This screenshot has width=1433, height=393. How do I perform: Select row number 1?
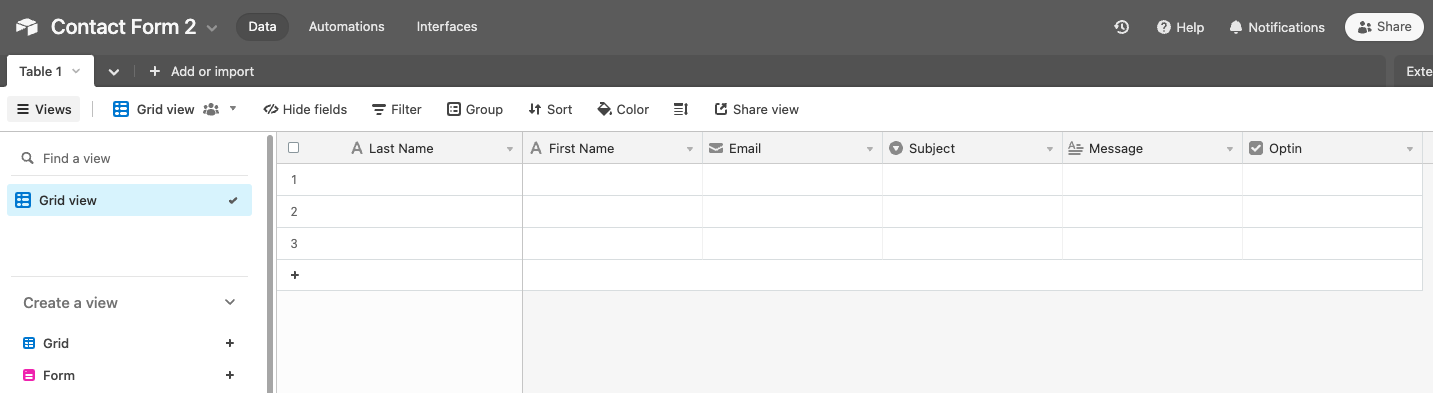click(x=294, y=180)
